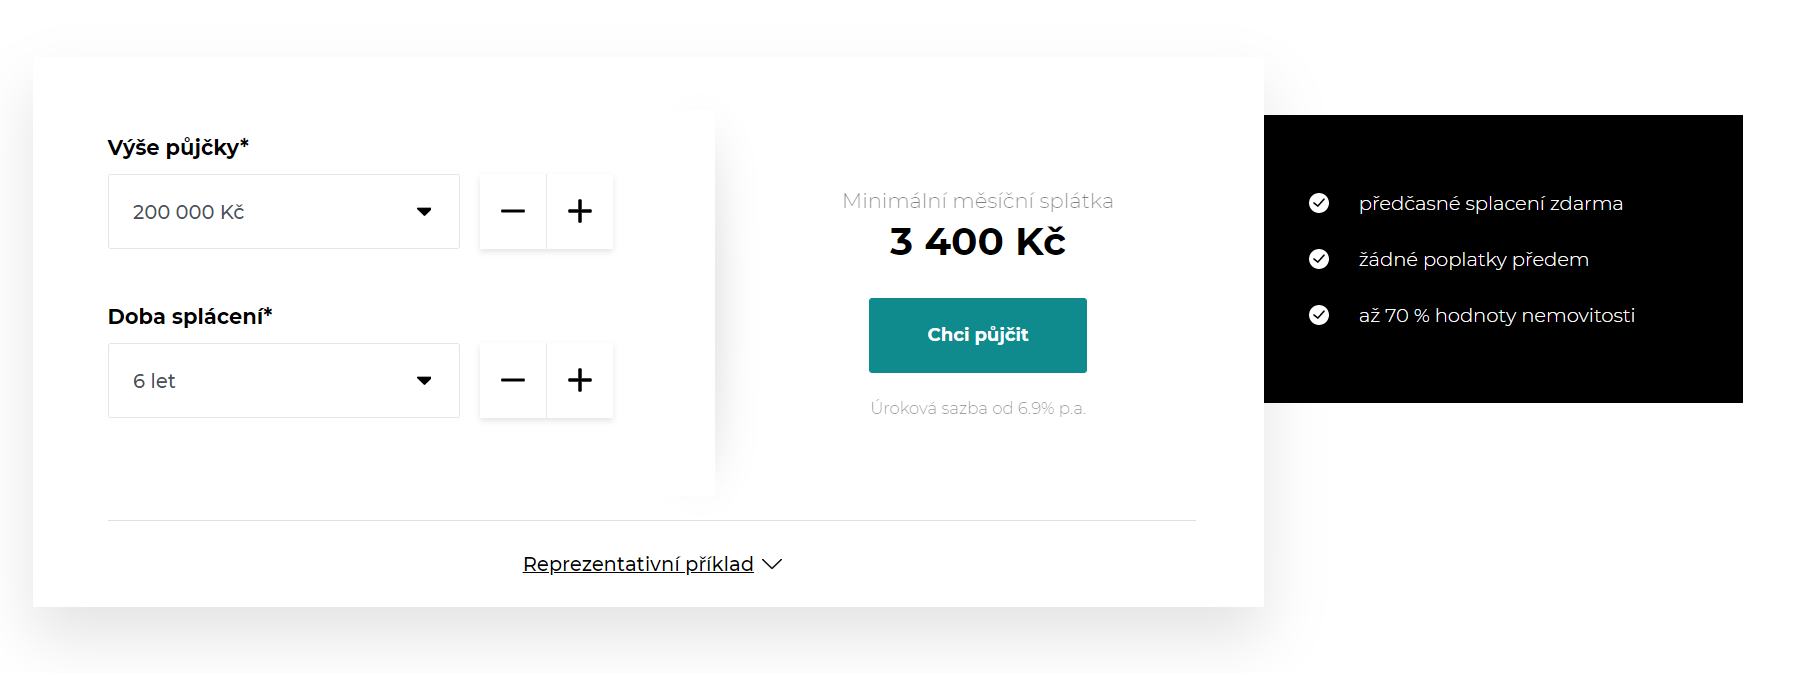Click checkmark icon beside 70 % hodnoty nemovitosti
The image size is (1793, 673).
1319,315
